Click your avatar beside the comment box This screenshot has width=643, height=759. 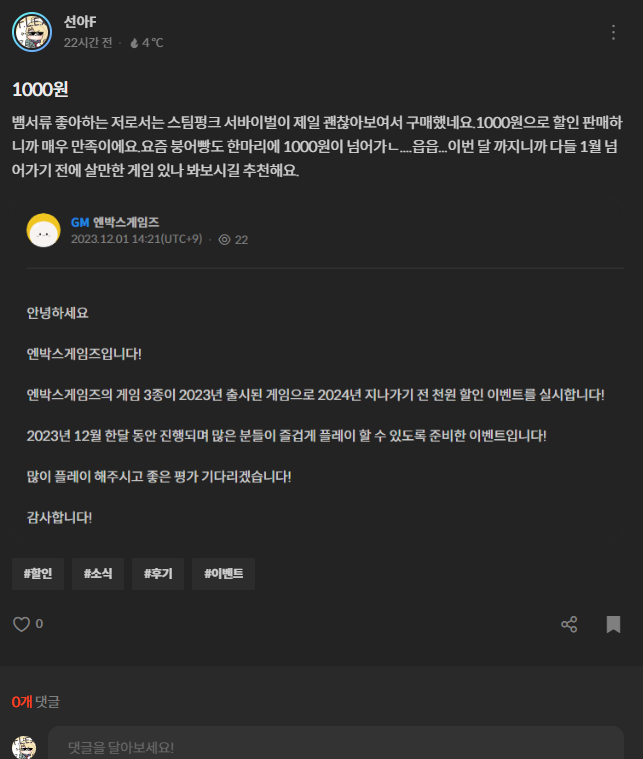tap(24, 747)
